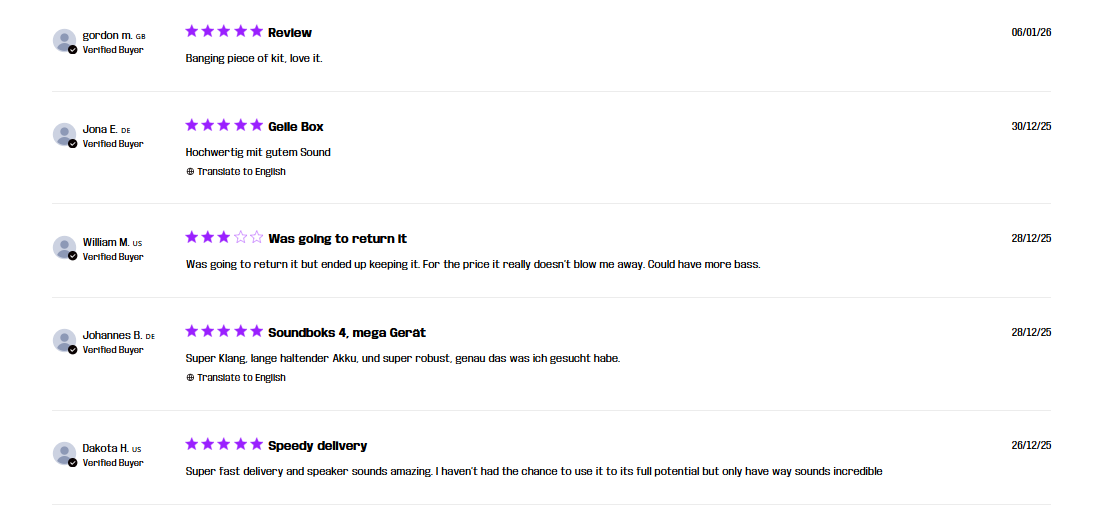Click the globe icon under Jona's review
Image resolution: width=1119 pixels, height=505 pixels.
pos(190,172)
